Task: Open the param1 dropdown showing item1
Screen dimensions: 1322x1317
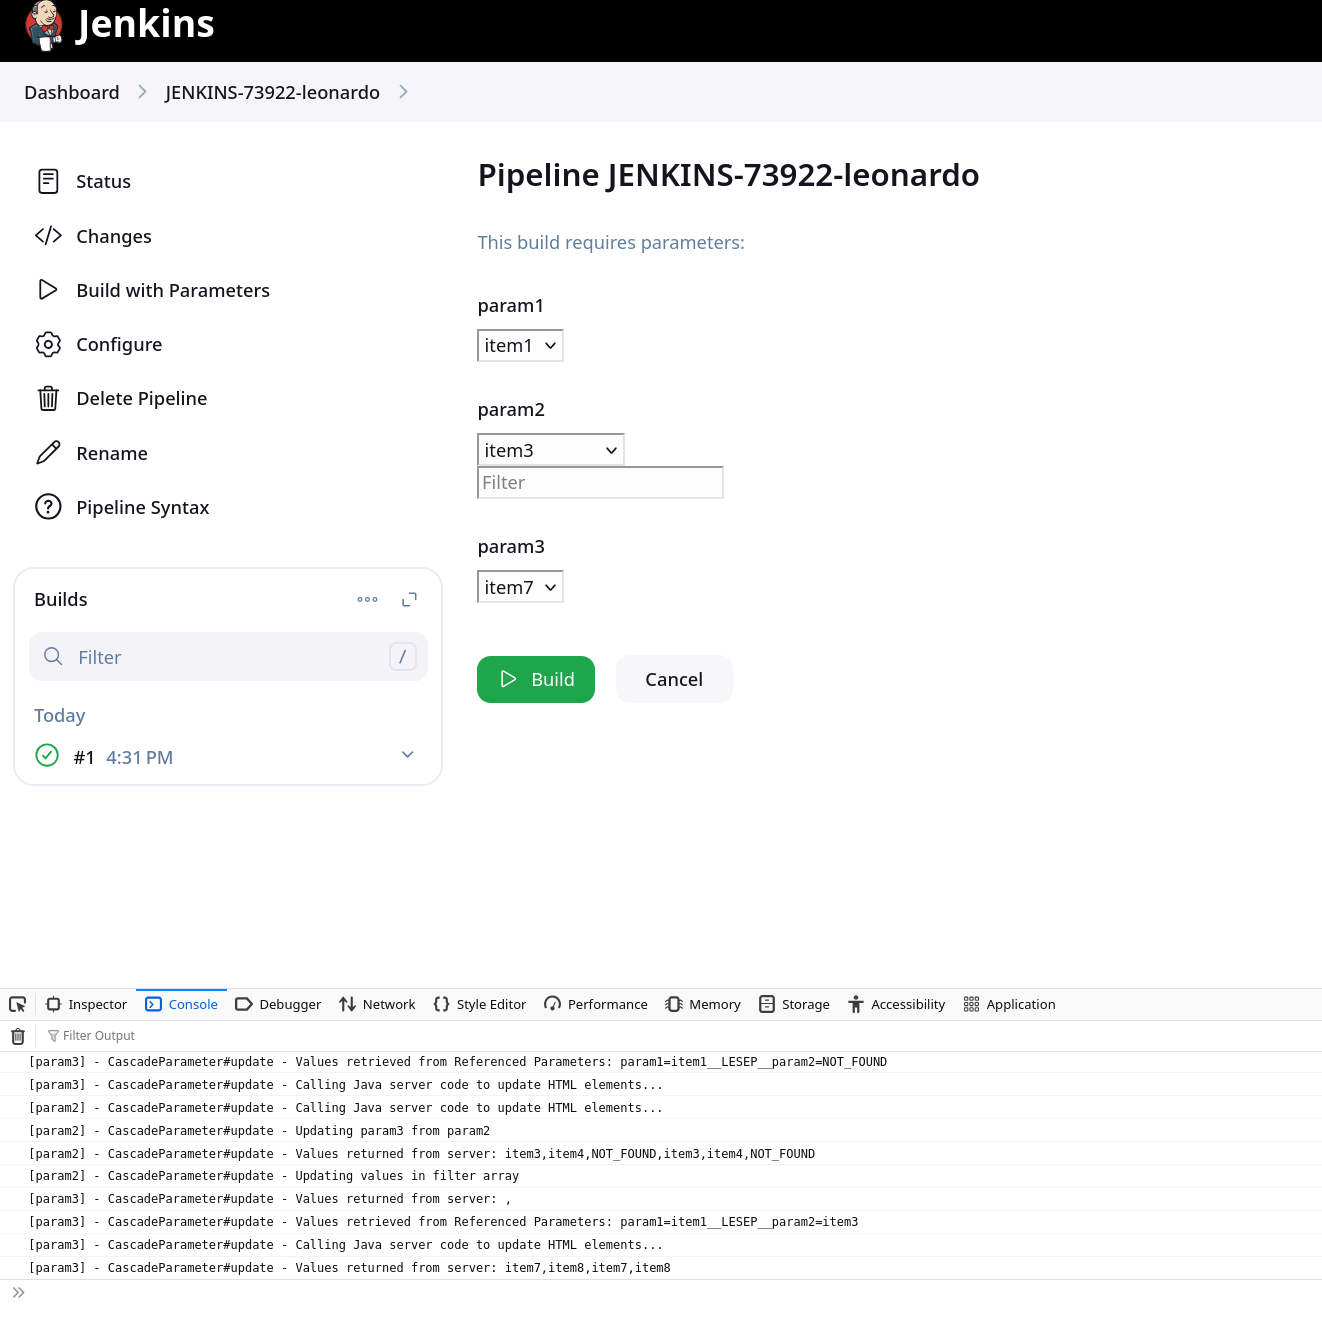Action: coord(520,346)
